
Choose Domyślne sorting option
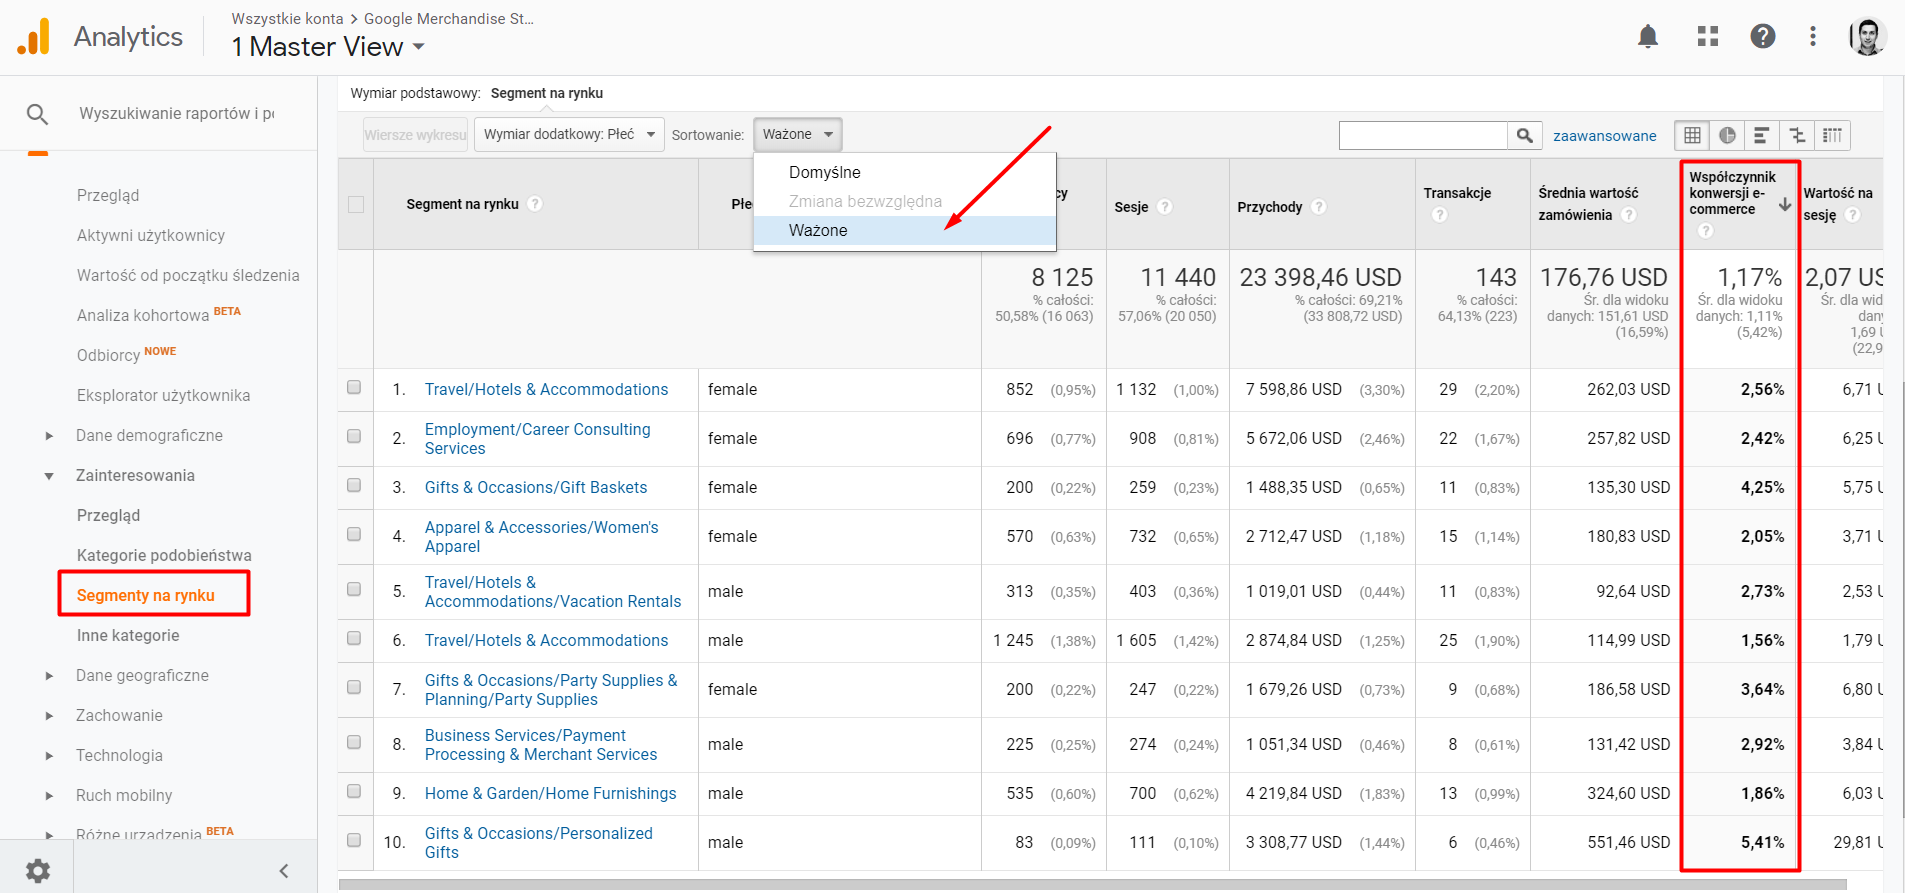pos(824,172)
